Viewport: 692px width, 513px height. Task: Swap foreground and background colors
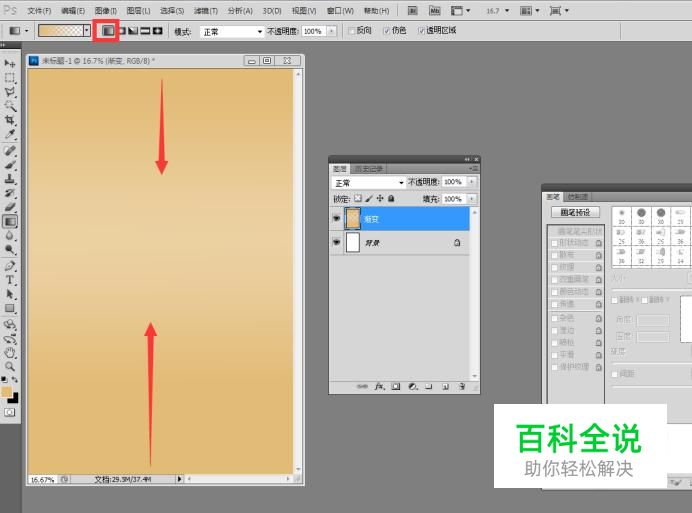coord(15,380)
